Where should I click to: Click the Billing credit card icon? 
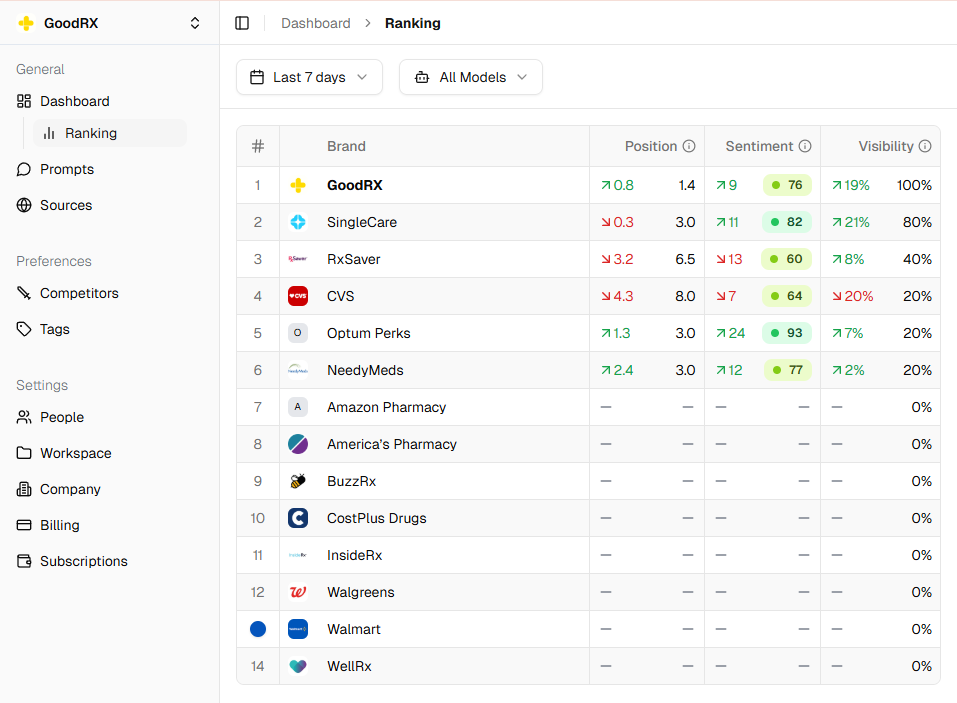click(24, 525)
